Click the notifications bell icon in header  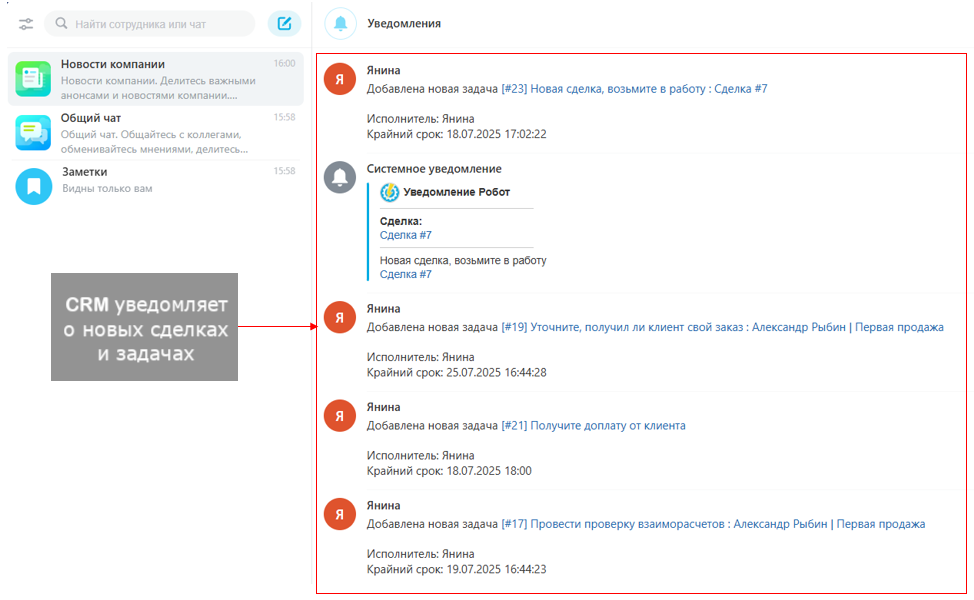[x=341, y=23]
